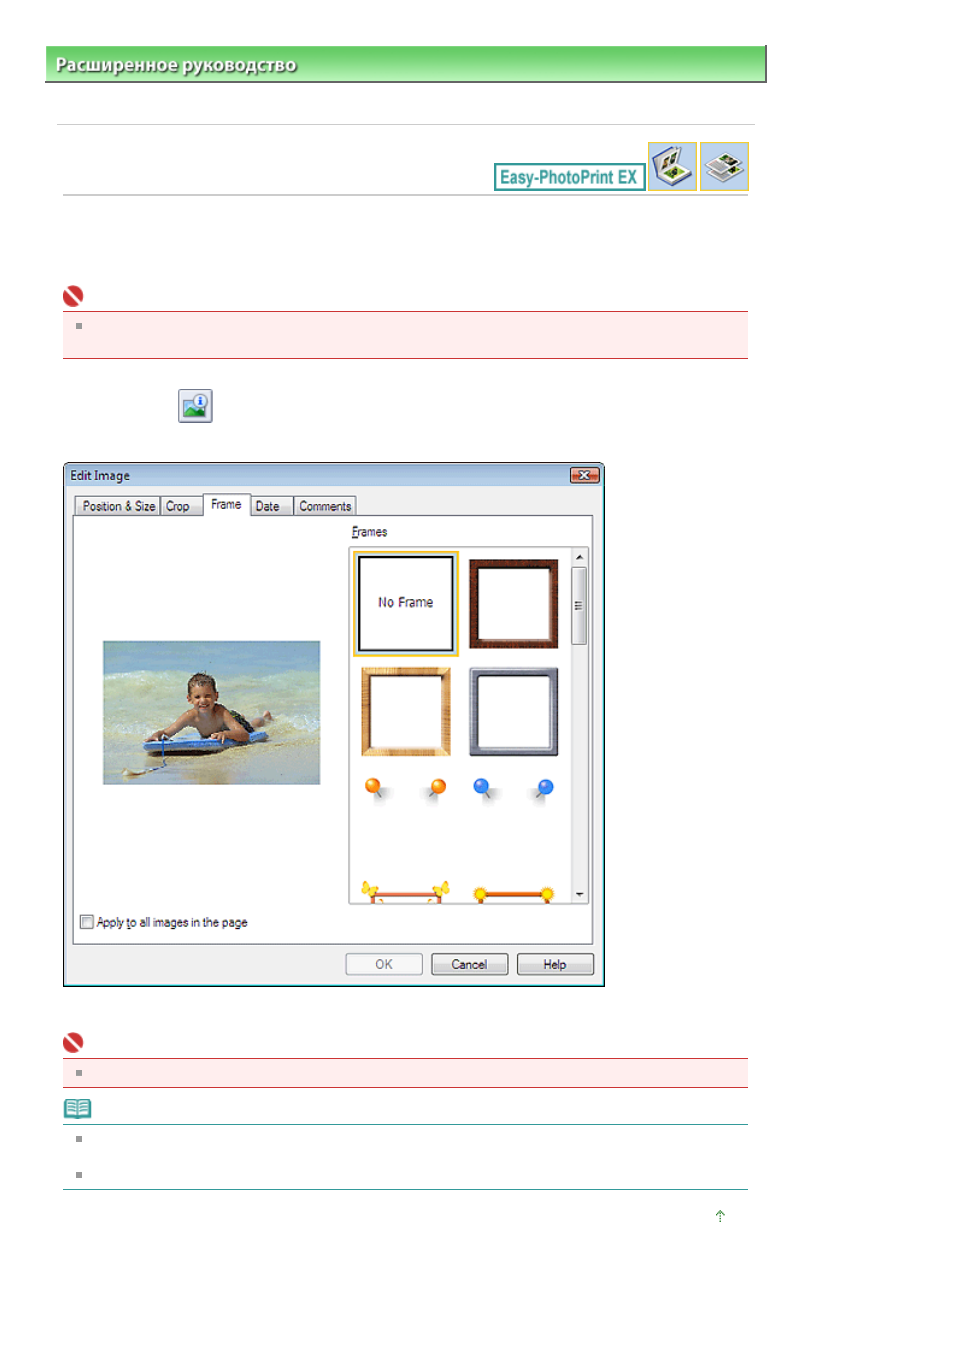Click the Album icon beside Easy-PhotoPrint EX
The height and width of the screenshot is (1350, 954).
[672, 166]
